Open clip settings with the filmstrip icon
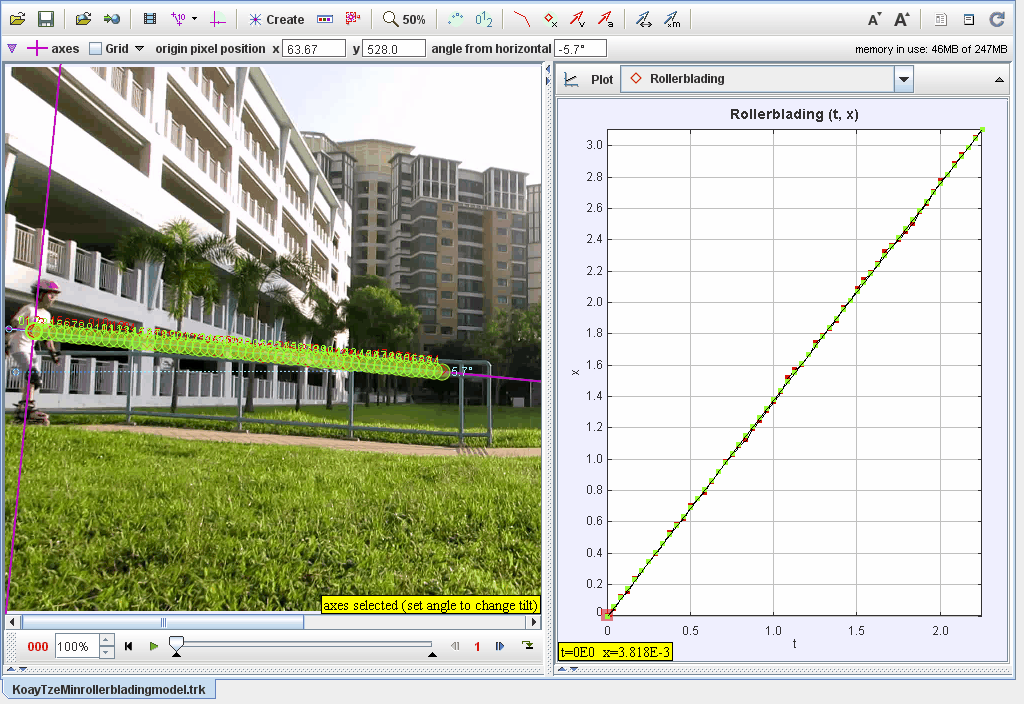 [150, 19]
